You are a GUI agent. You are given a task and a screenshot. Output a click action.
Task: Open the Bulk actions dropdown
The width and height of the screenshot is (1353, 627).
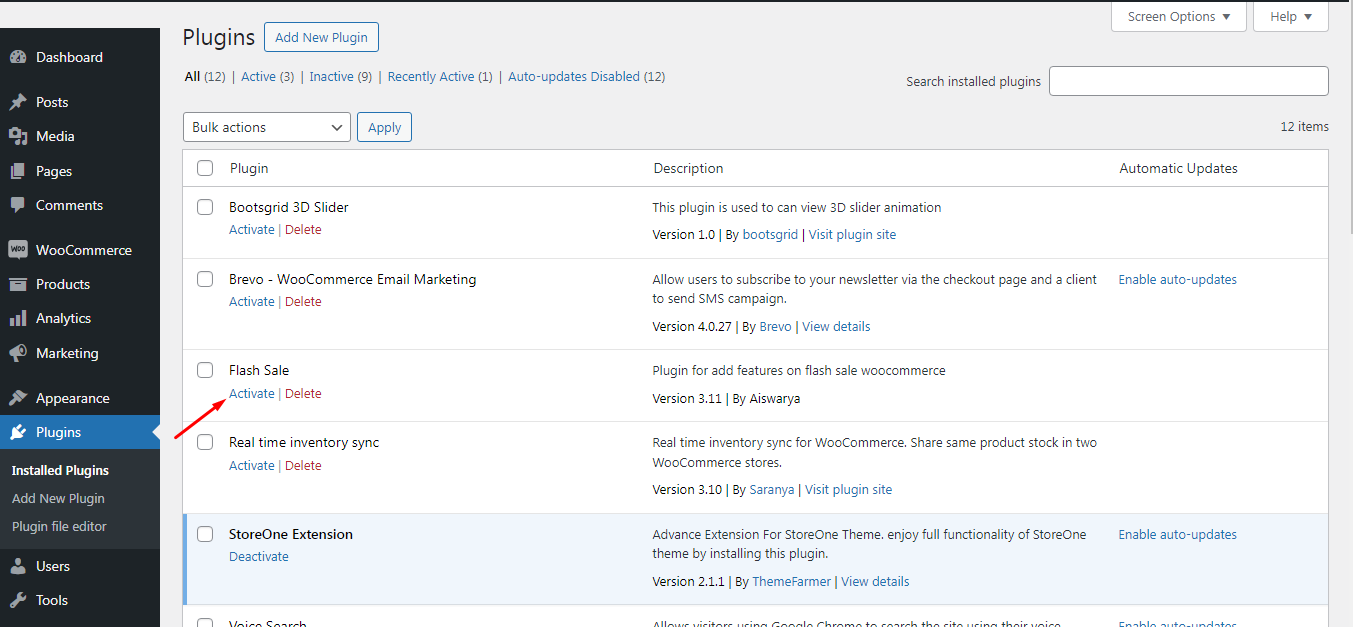[267, 127]
